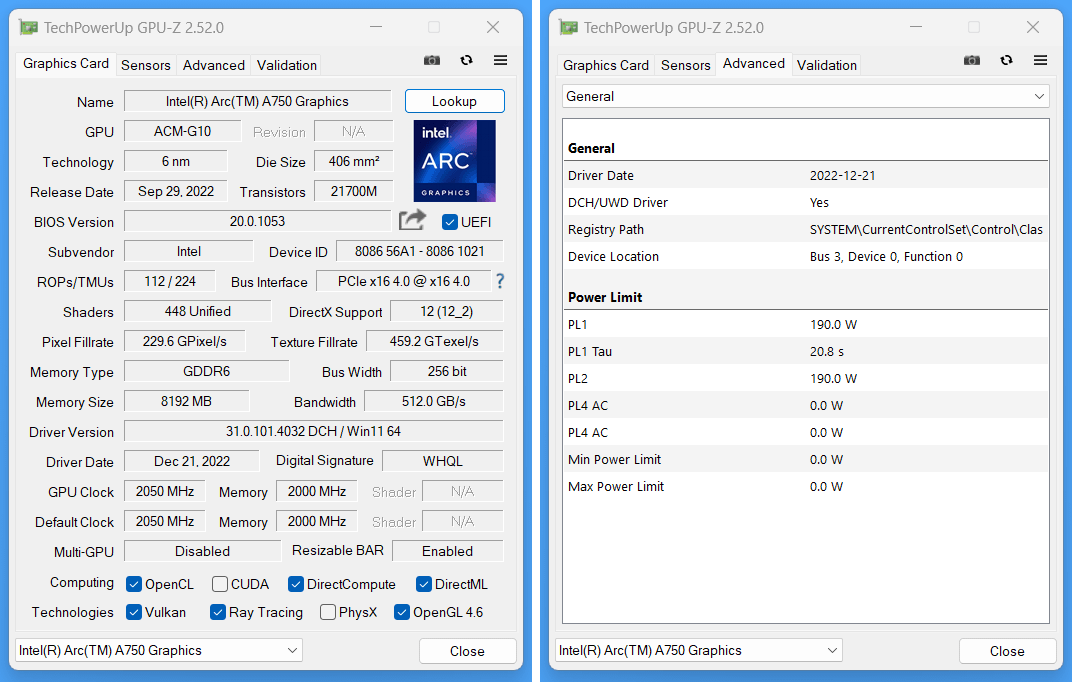Screen dimensions: 1072x682
Task: Toggle the UEFI checkbox
Action: (x=450, y=222)
